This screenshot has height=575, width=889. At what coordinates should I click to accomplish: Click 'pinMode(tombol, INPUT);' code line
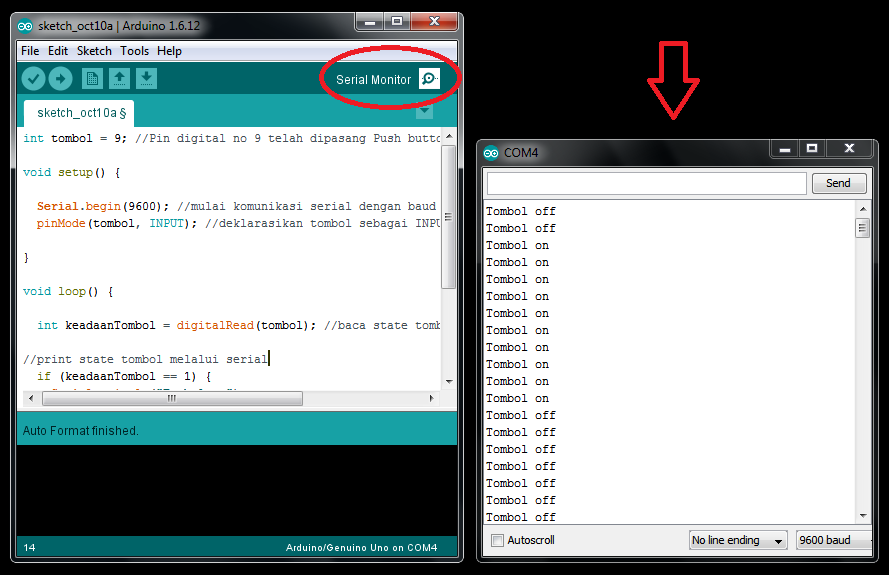pos(116,223)
